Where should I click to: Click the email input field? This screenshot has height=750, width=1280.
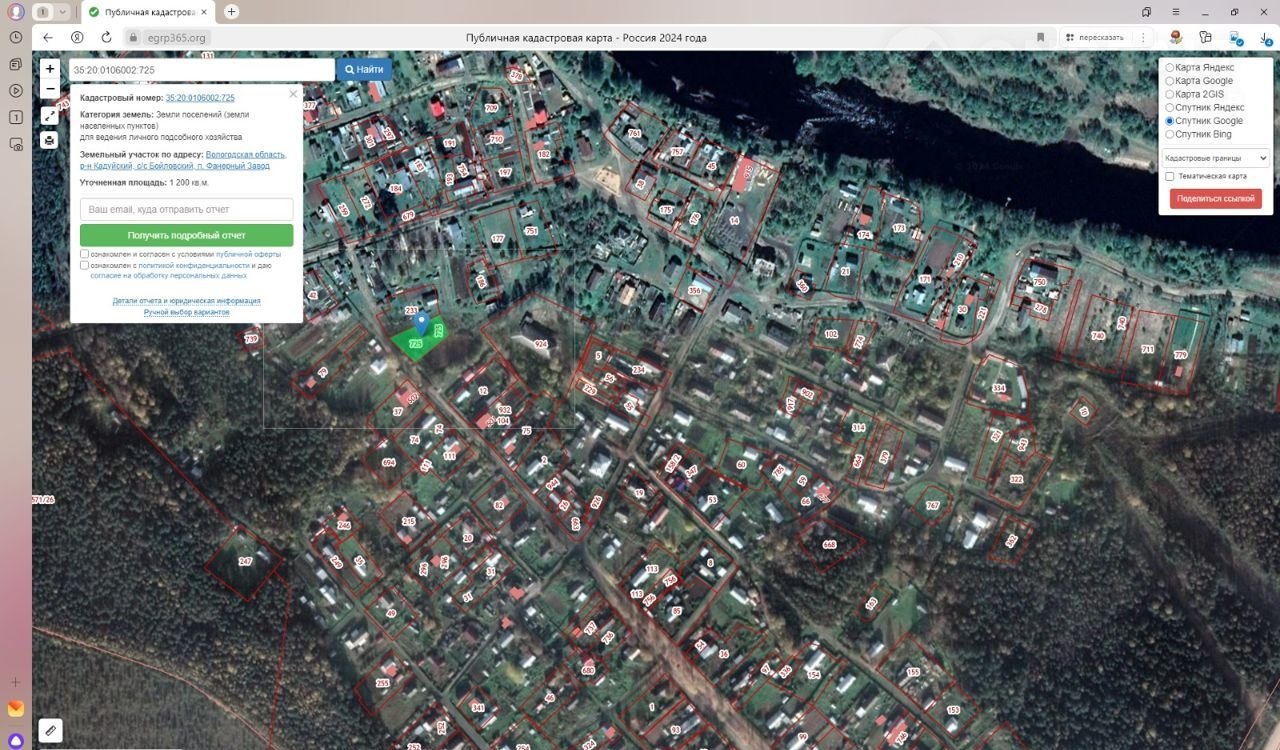coord(186,210)
